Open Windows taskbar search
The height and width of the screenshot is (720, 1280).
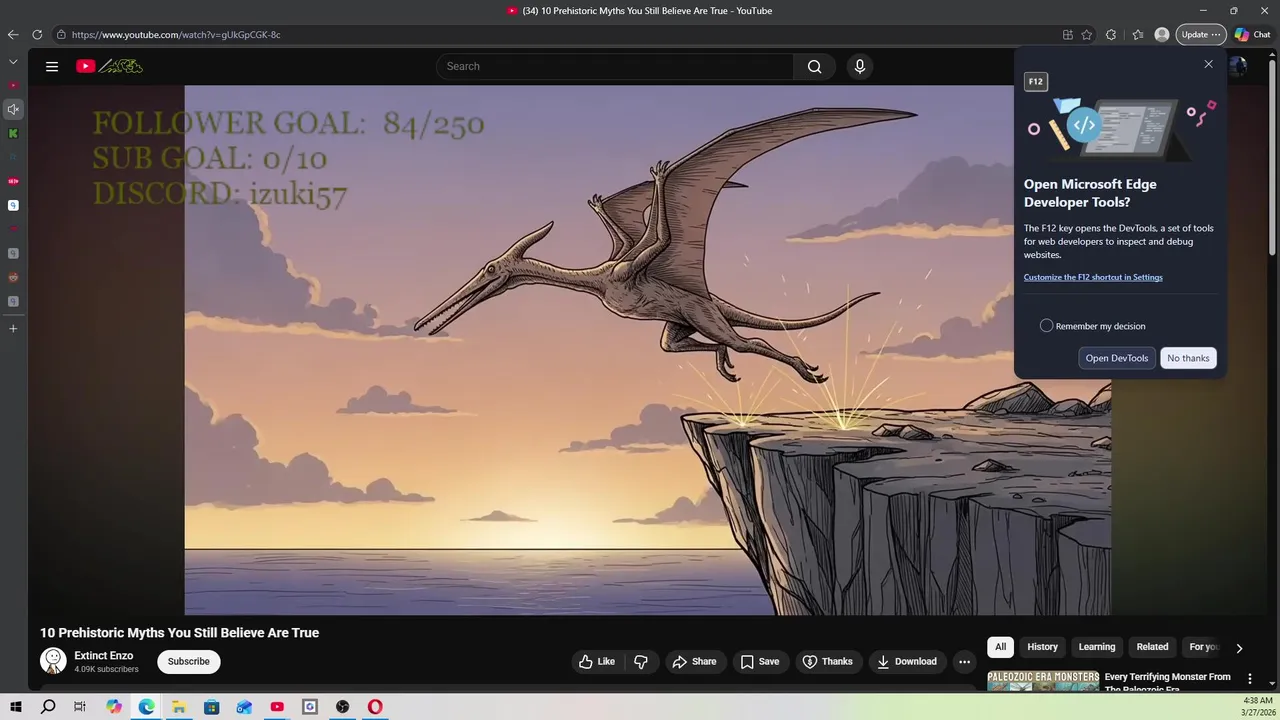coord(48,707)
